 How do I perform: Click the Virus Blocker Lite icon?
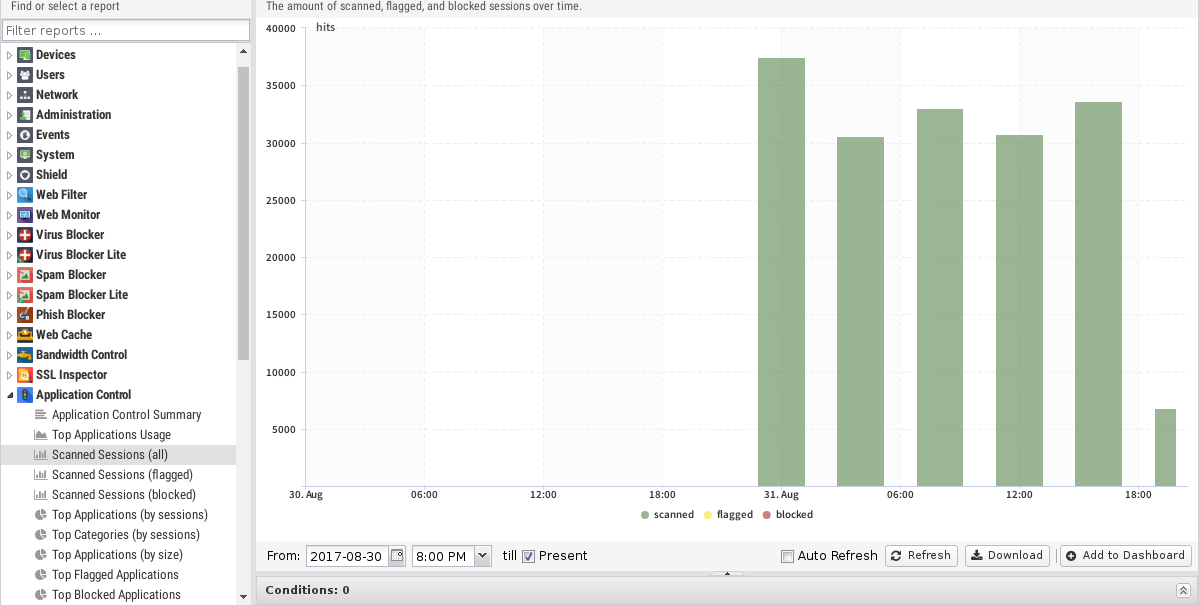24,254
